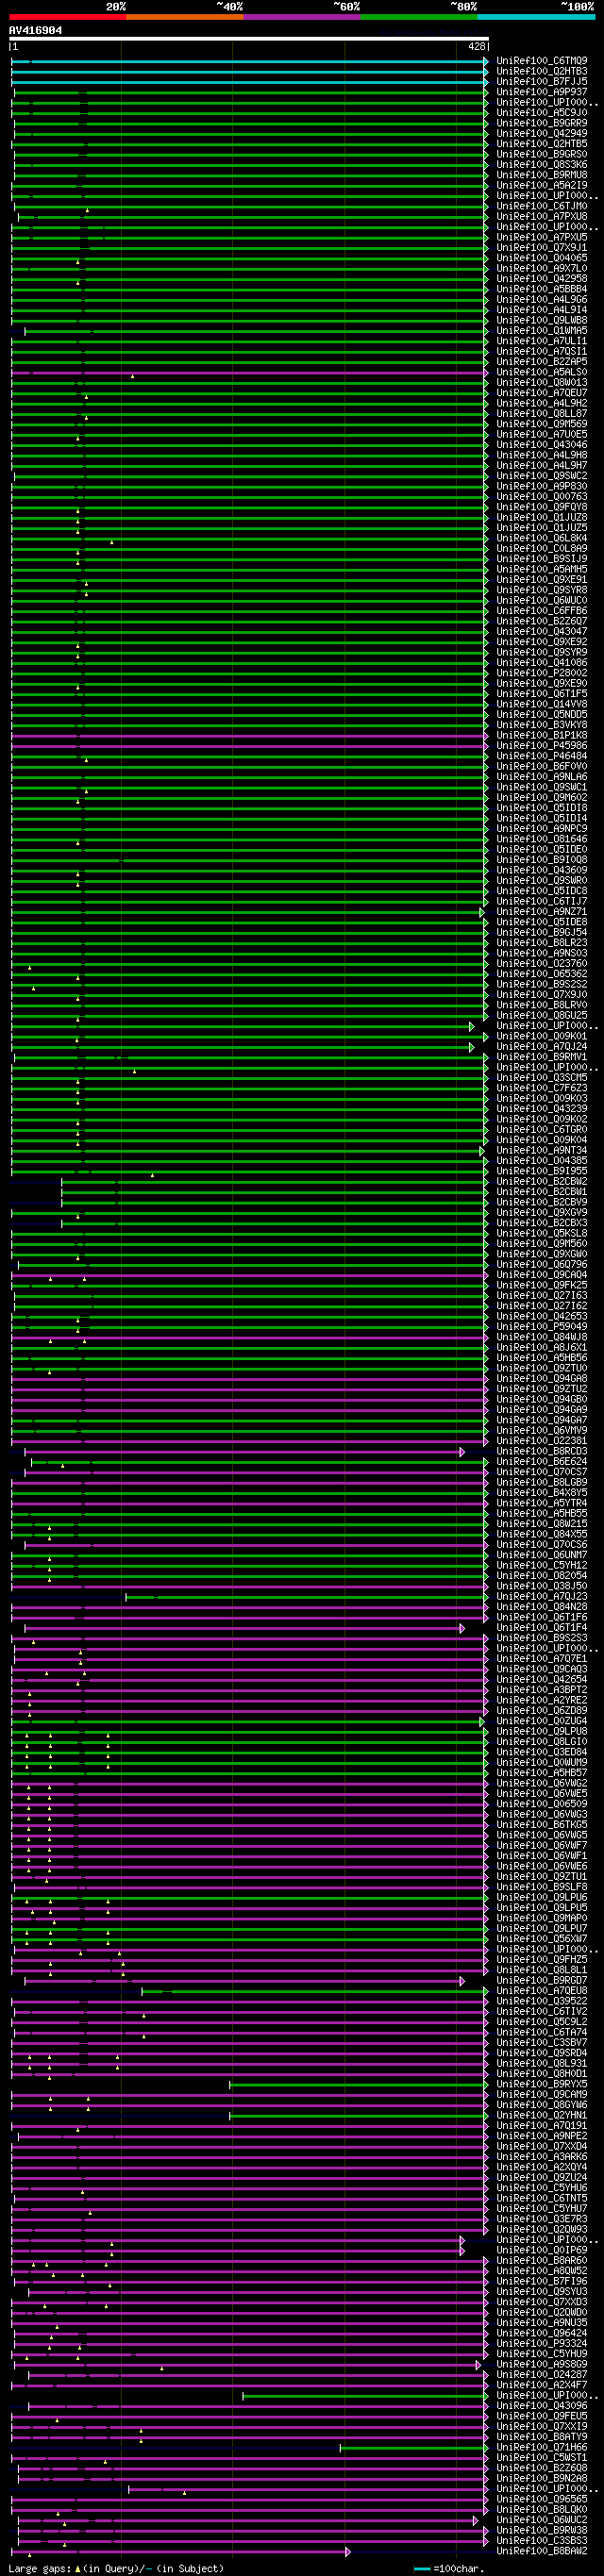Select hit label UniRef100_Q5KSL8
Image resolution: width=604 pixels, height=2576 pixels.
click(541, 1233)
